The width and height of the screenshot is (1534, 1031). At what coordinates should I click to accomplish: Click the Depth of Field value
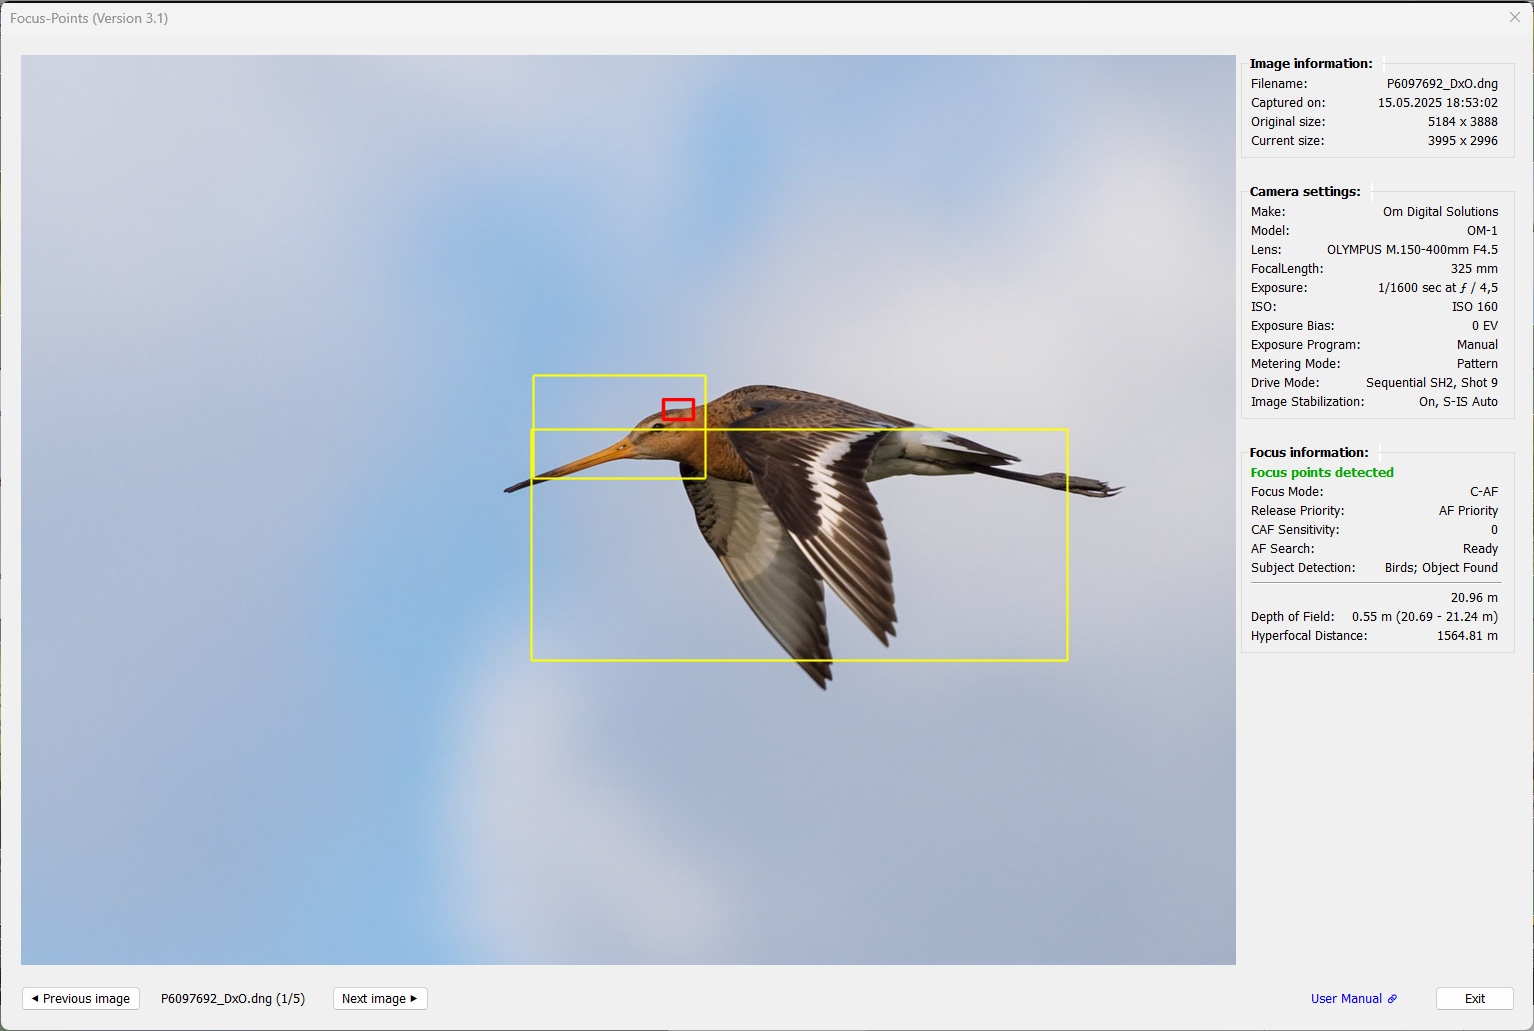[x=1424, y=616]
